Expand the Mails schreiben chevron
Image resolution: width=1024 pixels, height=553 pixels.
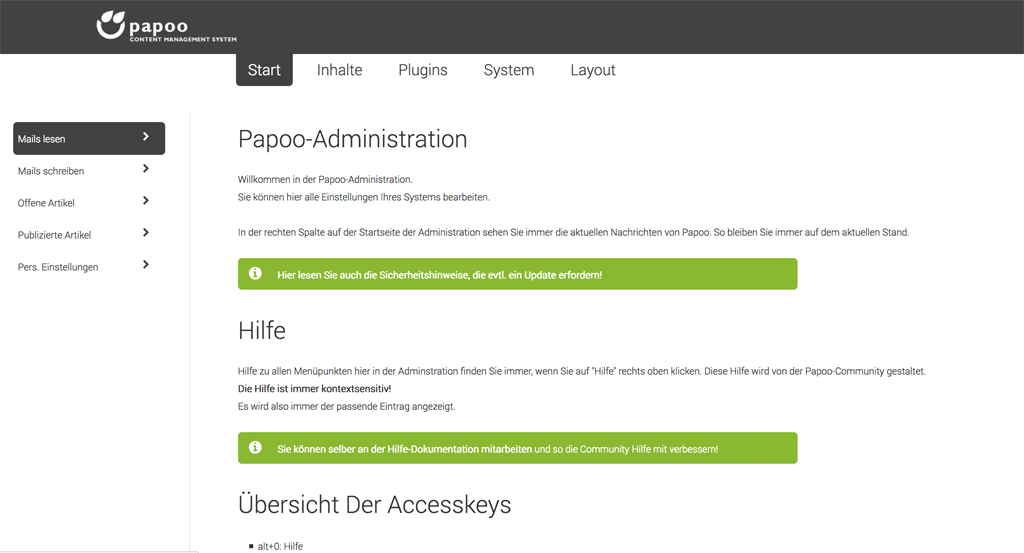pyautogui.click(x=146, y=168)
